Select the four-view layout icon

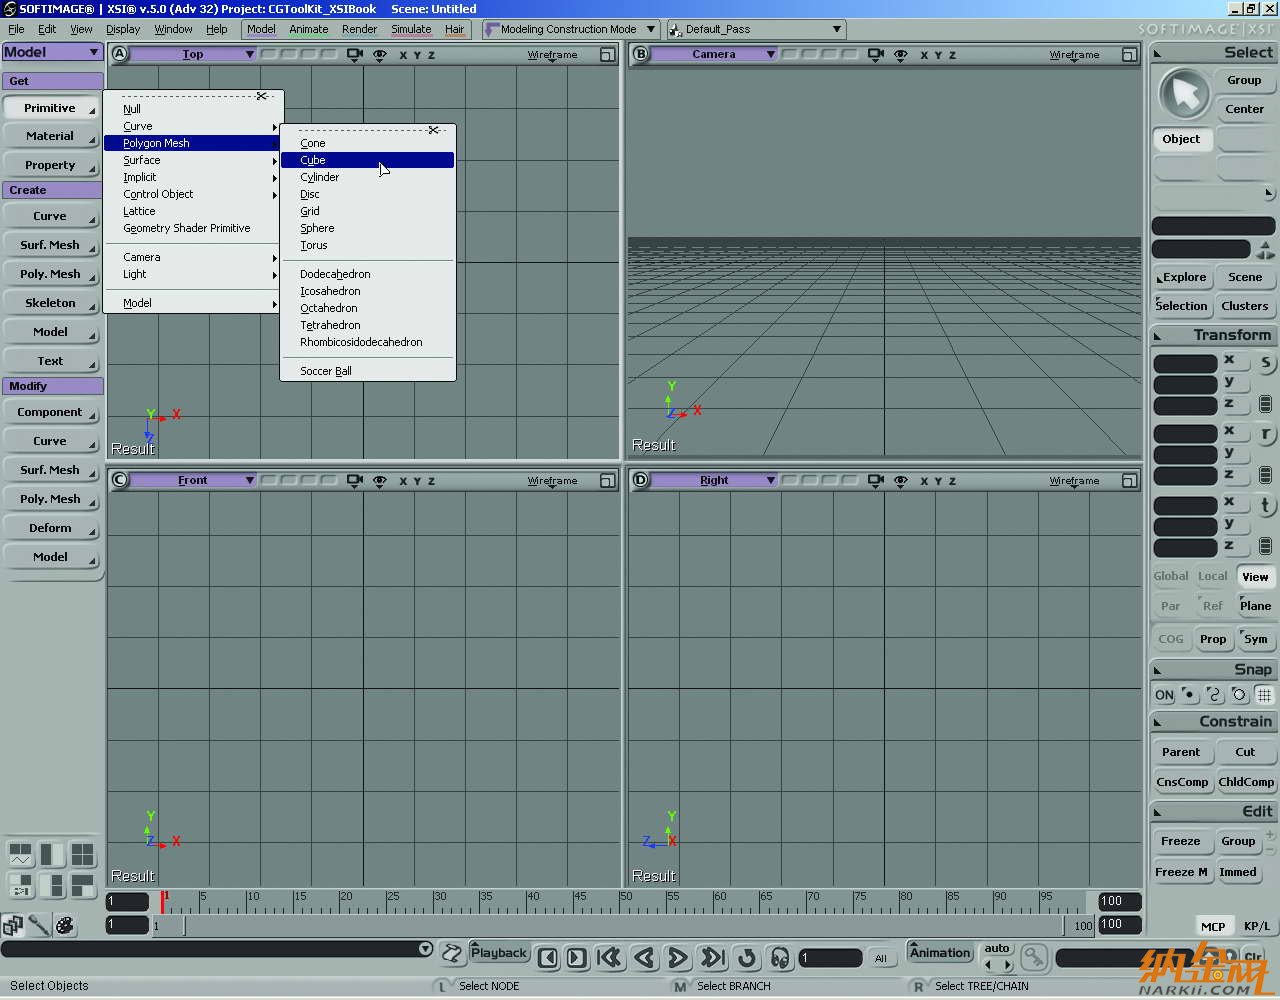point(82,855)
